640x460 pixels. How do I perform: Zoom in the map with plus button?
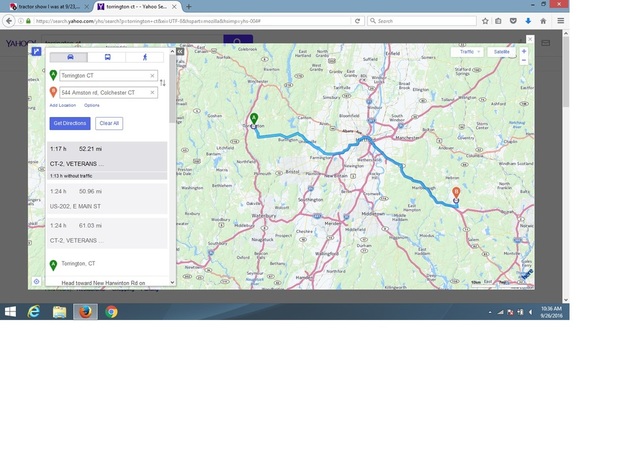524,51
